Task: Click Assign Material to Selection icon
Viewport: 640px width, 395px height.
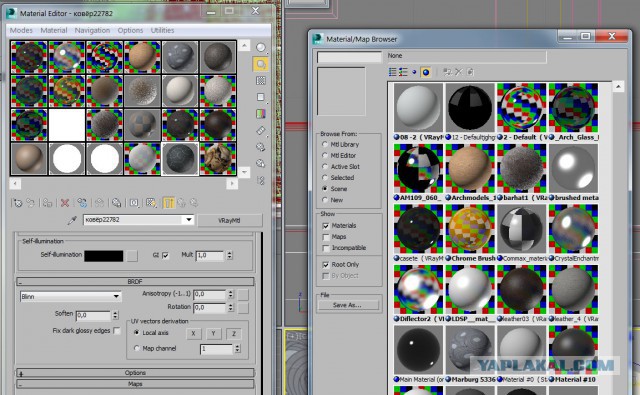Action: (47, 203)
